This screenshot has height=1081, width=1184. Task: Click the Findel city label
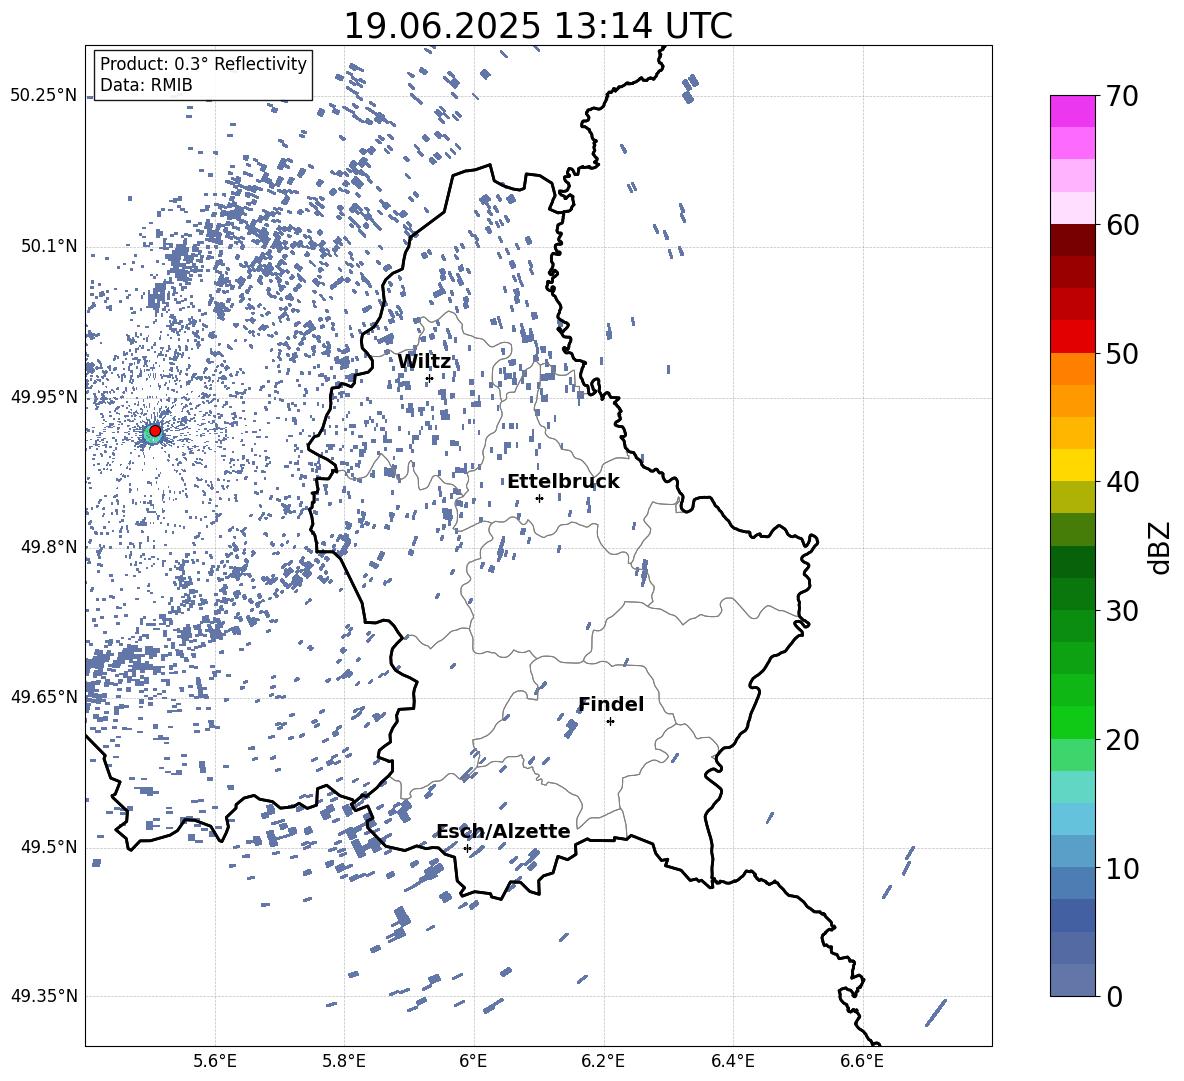click(x=610, y=704)
